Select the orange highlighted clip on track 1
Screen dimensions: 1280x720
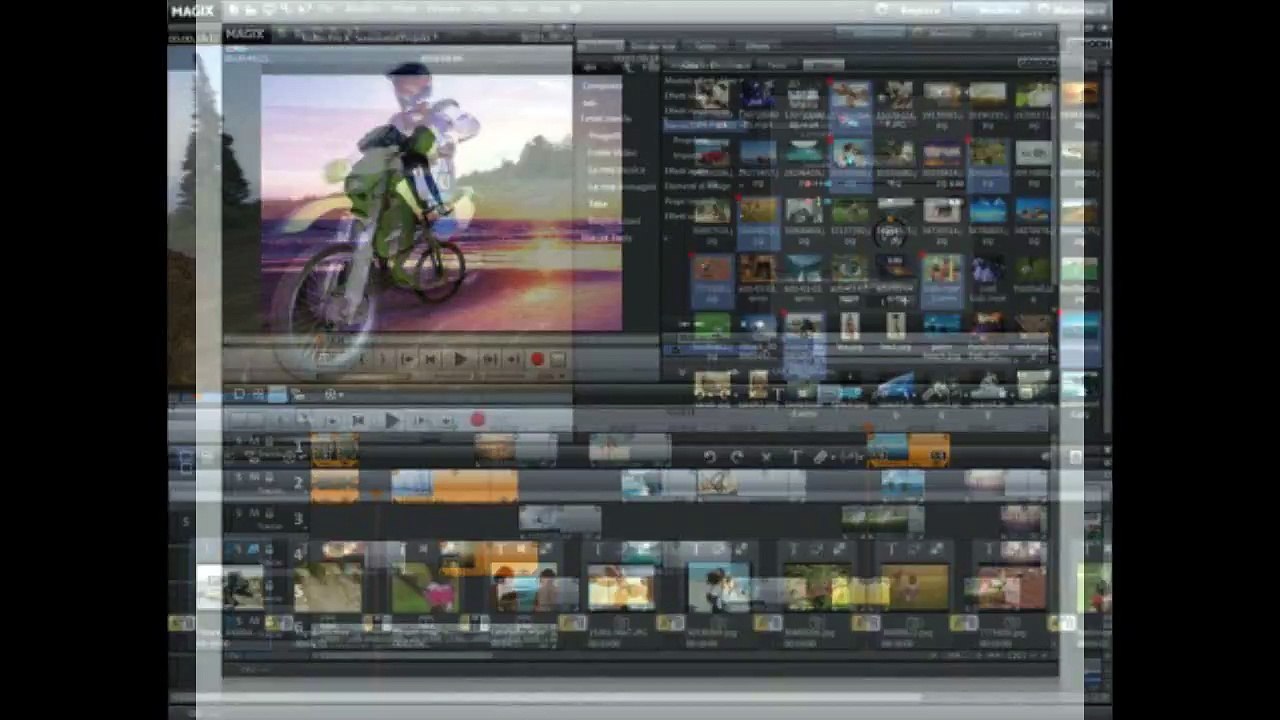coord(908,451)
